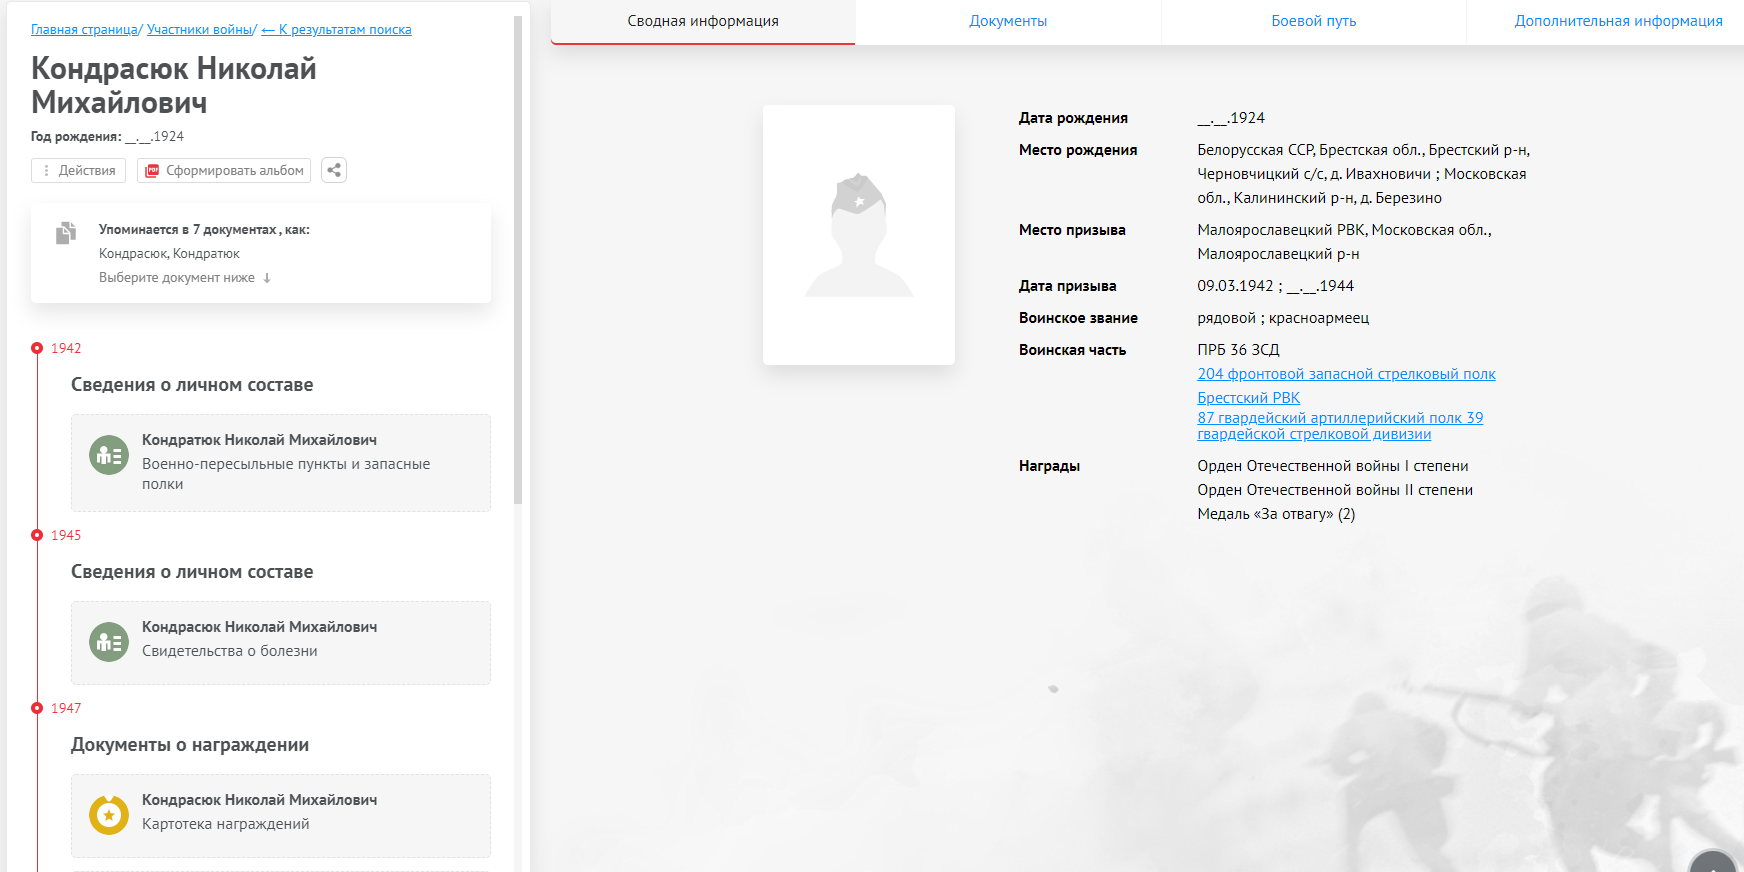Click the green personnel icon for Кондратюк record

point(109,456)
